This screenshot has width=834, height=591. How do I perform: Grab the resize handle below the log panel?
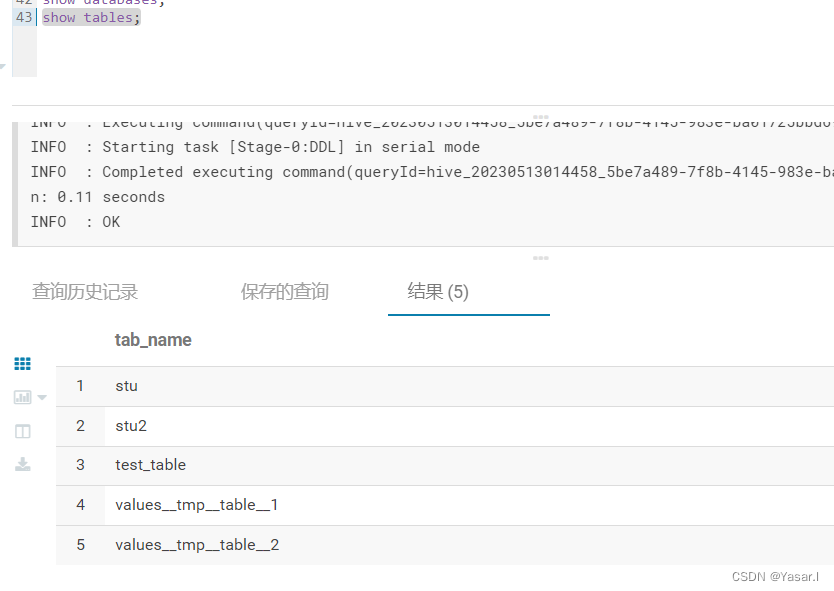(x=540, y=258)
